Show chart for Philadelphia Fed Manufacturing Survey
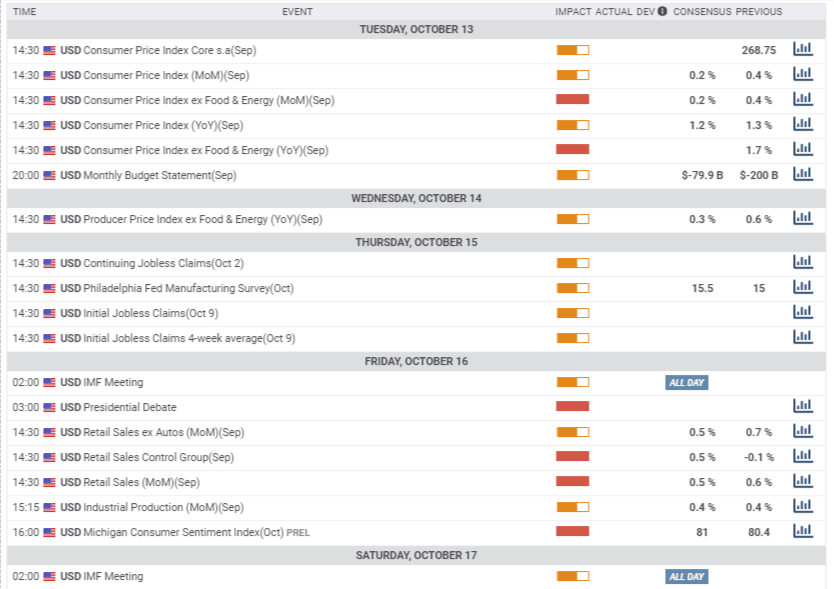834x589 pixels. pyautogui.click(x=802, y=287)
